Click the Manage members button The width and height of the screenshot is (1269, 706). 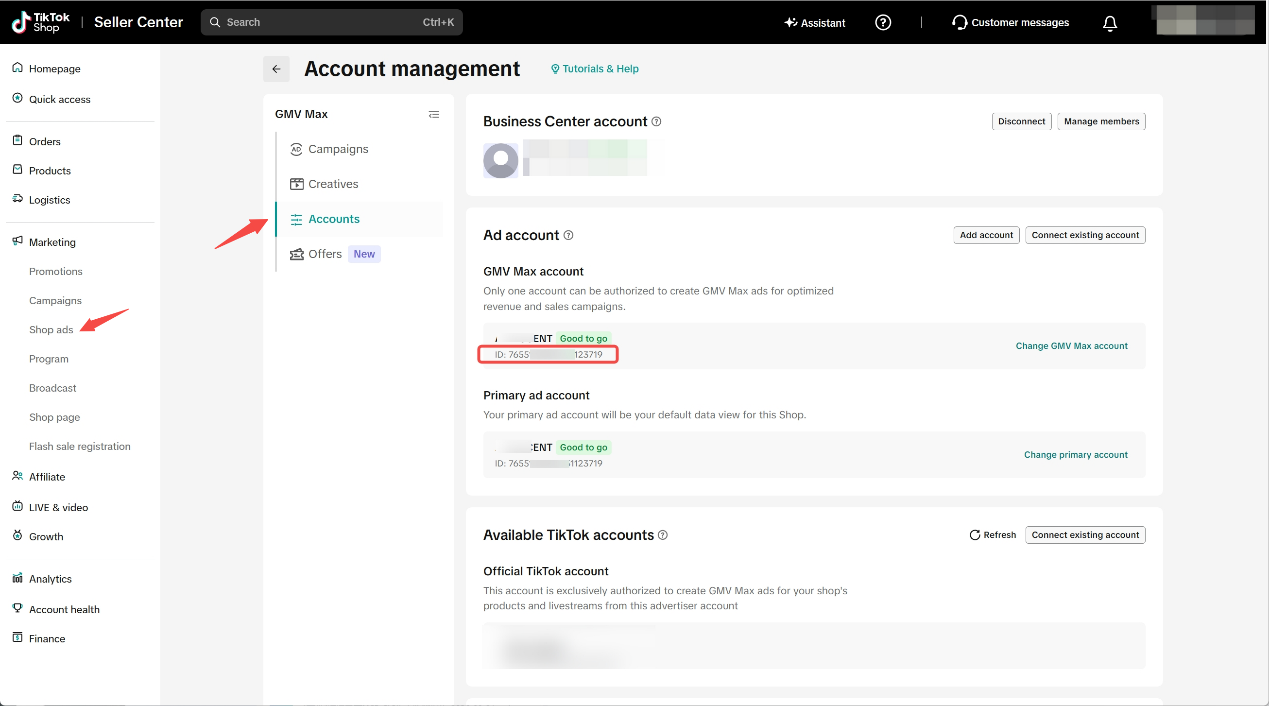[1101, 121]
